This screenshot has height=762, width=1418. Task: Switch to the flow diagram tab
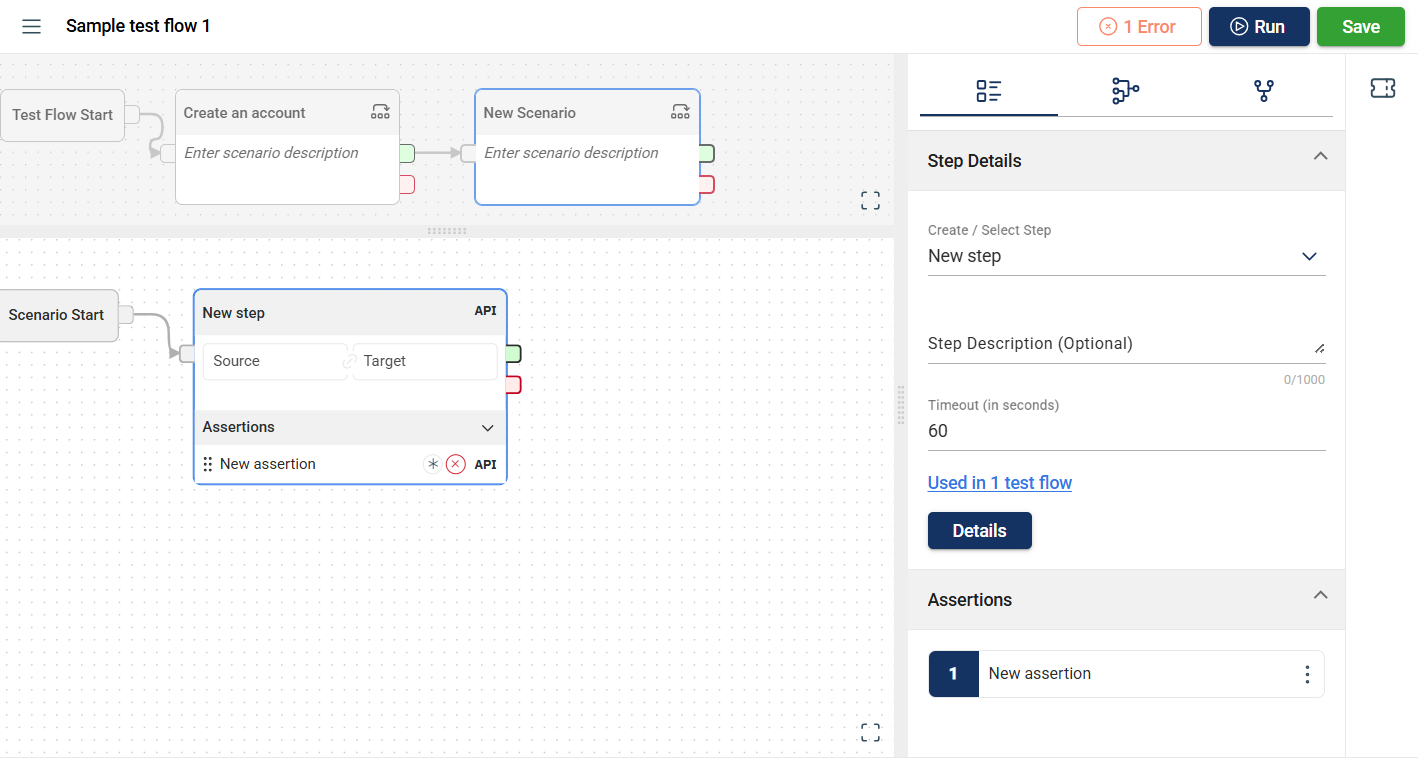point(1125,92)
